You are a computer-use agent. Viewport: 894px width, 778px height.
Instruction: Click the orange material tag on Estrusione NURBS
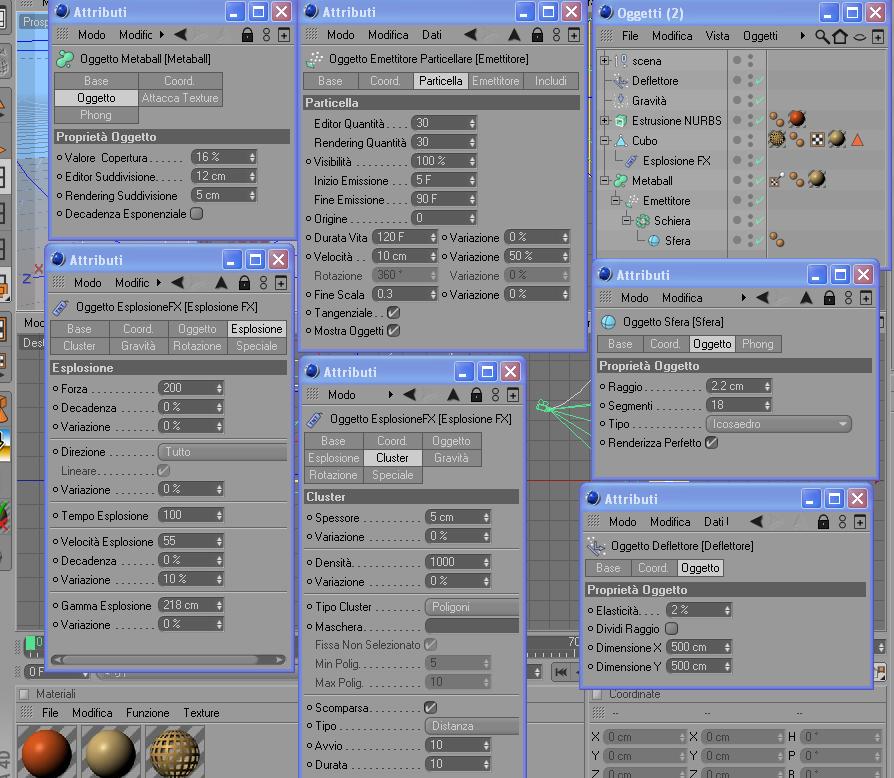797,119
